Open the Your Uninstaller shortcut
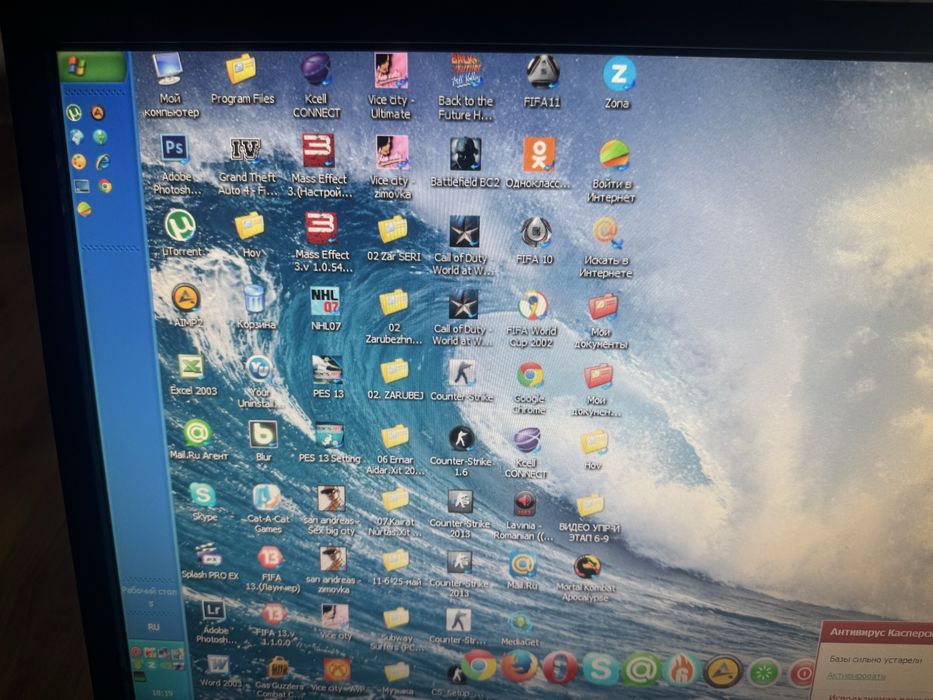Viewport: 933px width, 700px height. pos(258,383)
